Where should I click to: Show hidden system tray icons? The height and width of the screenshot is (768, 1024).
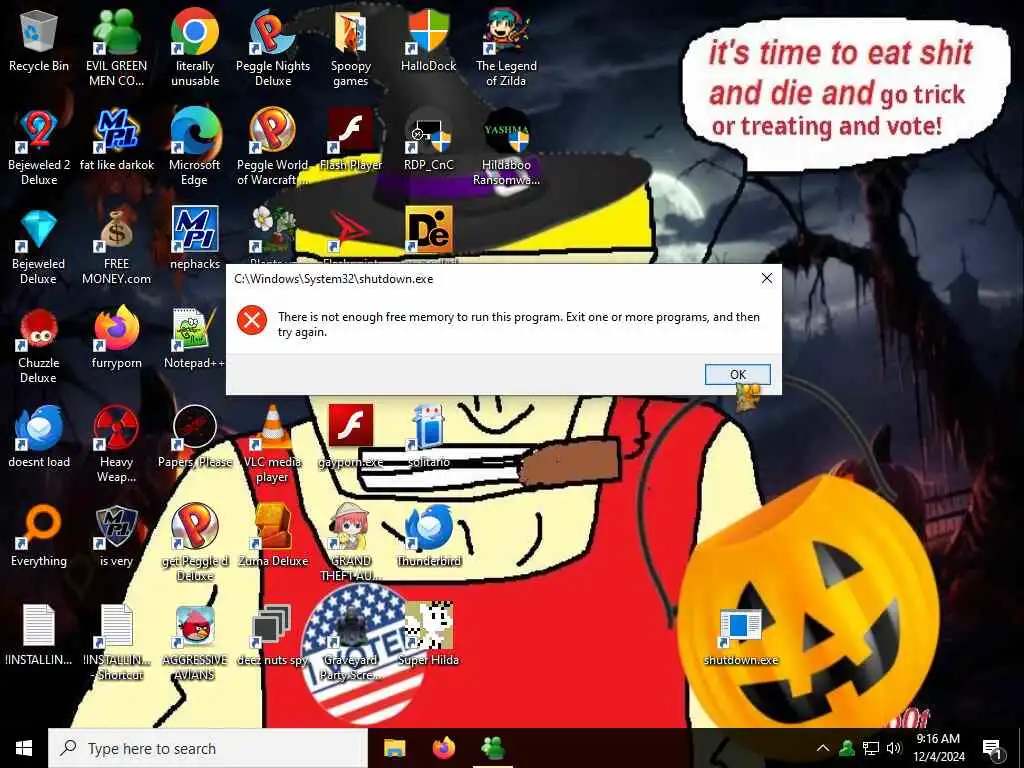click(x=823, y=748)
